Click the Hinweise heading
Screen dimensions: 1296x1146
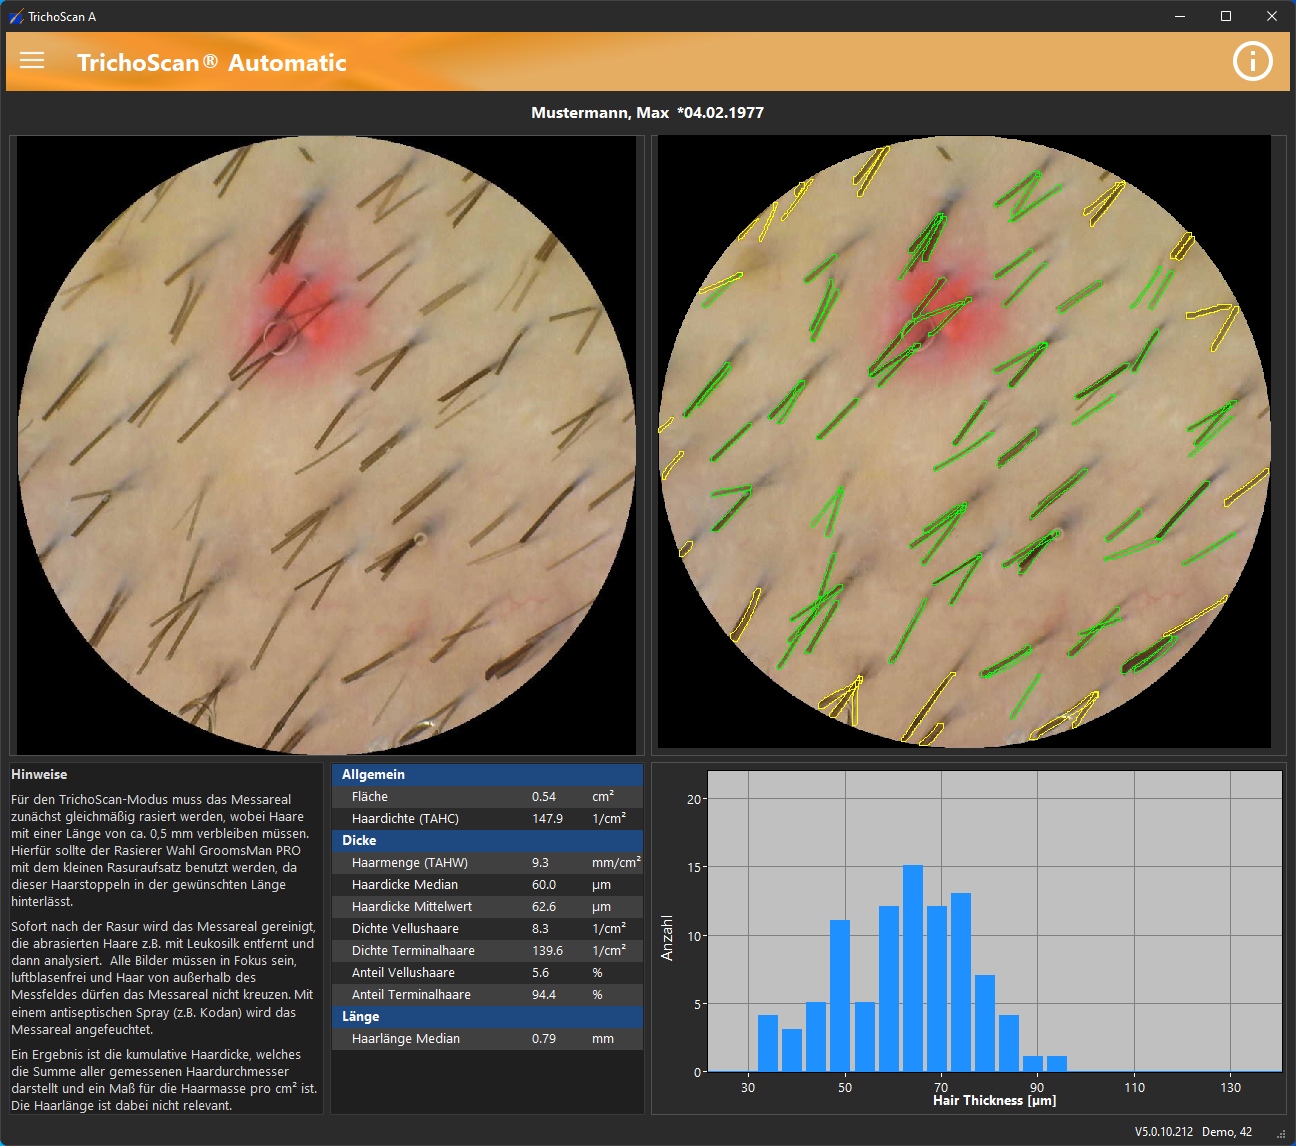point(38,773)
